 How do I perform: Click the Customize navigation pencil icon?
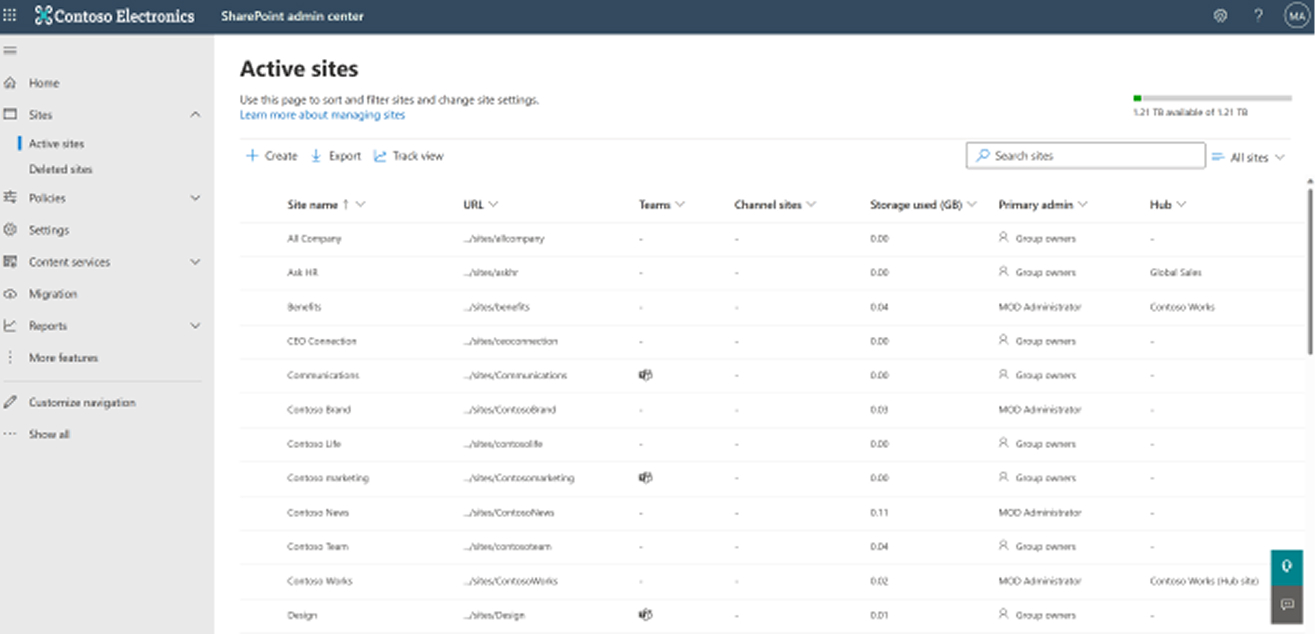10,402
